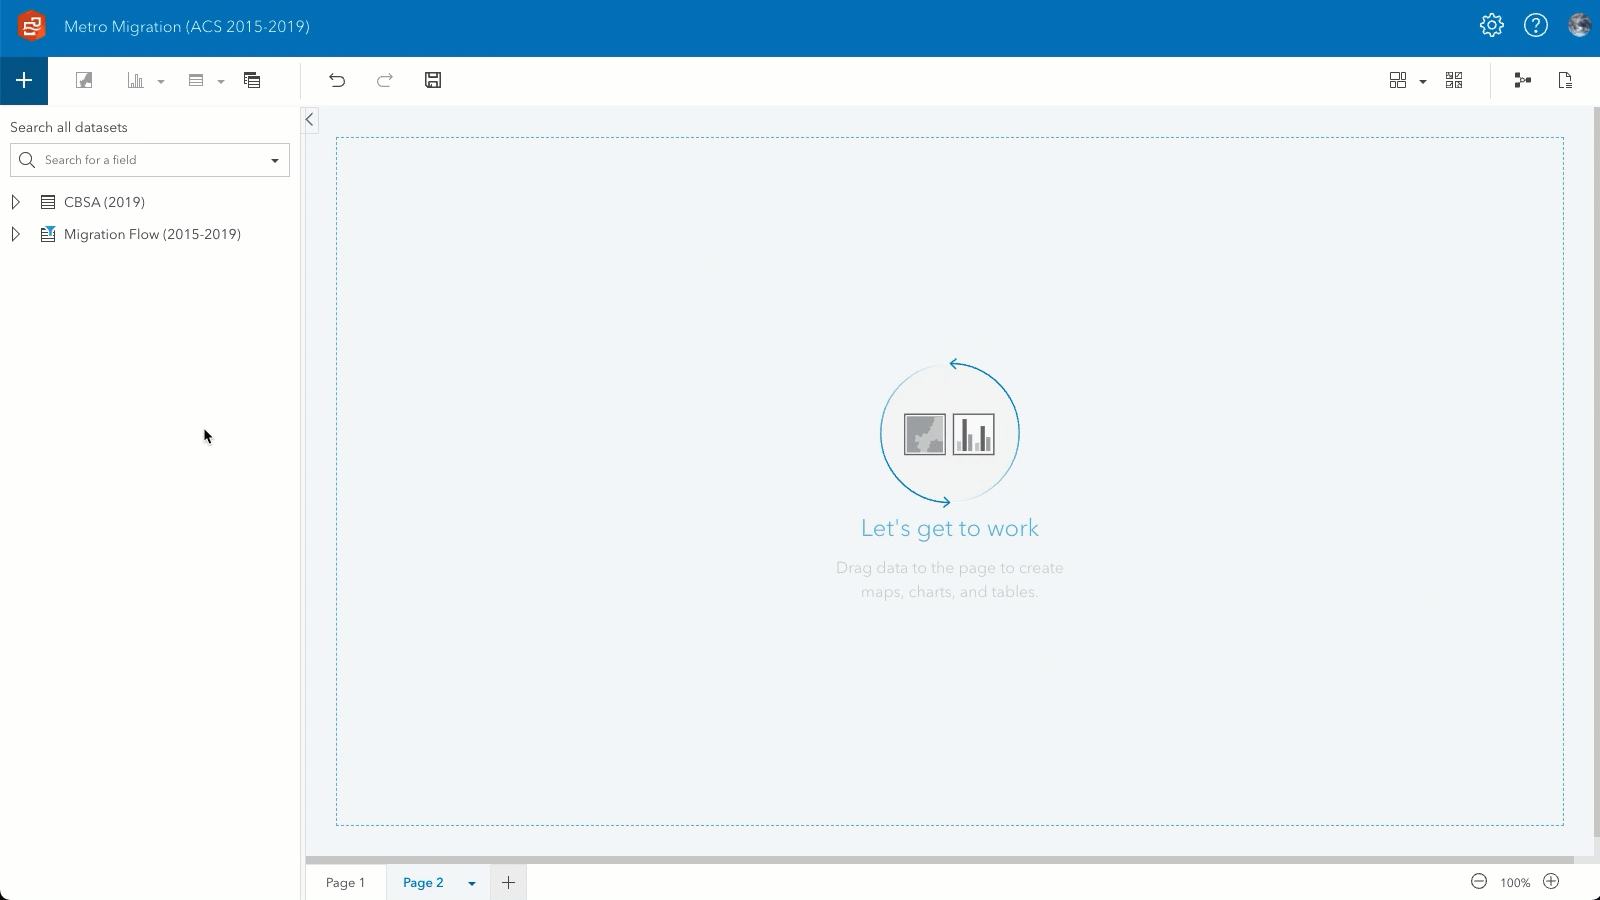
Task: Save the workbook
Action: click(433, 80)
